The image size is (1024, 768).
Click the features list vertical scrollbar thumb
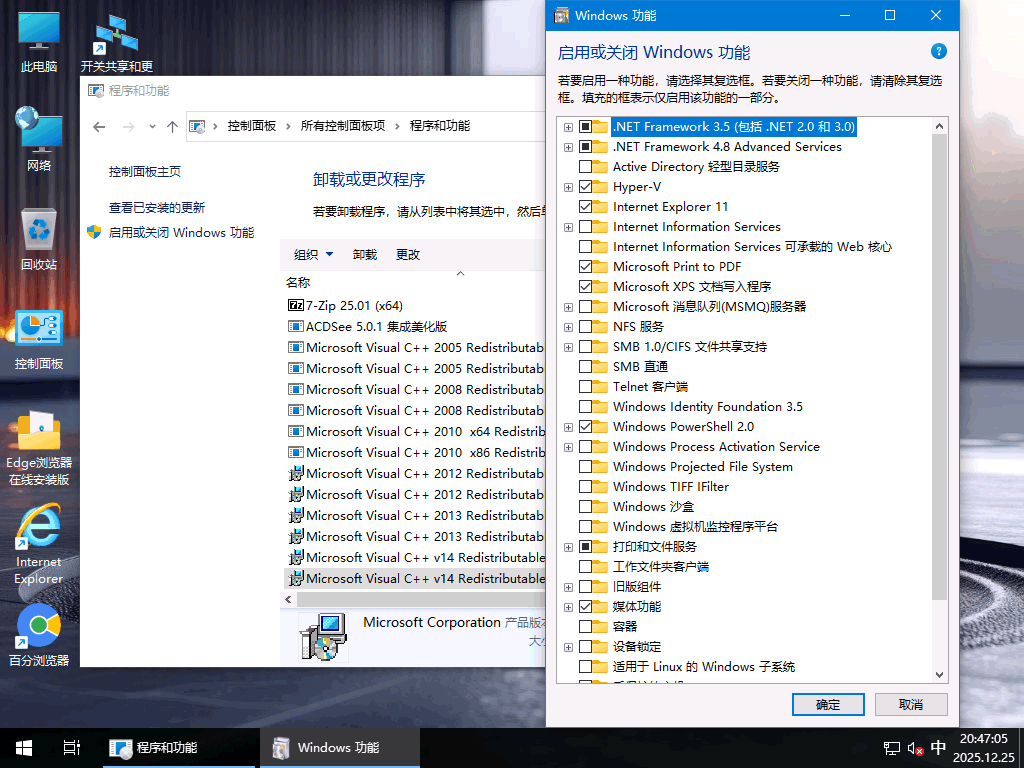coord(939,367)
